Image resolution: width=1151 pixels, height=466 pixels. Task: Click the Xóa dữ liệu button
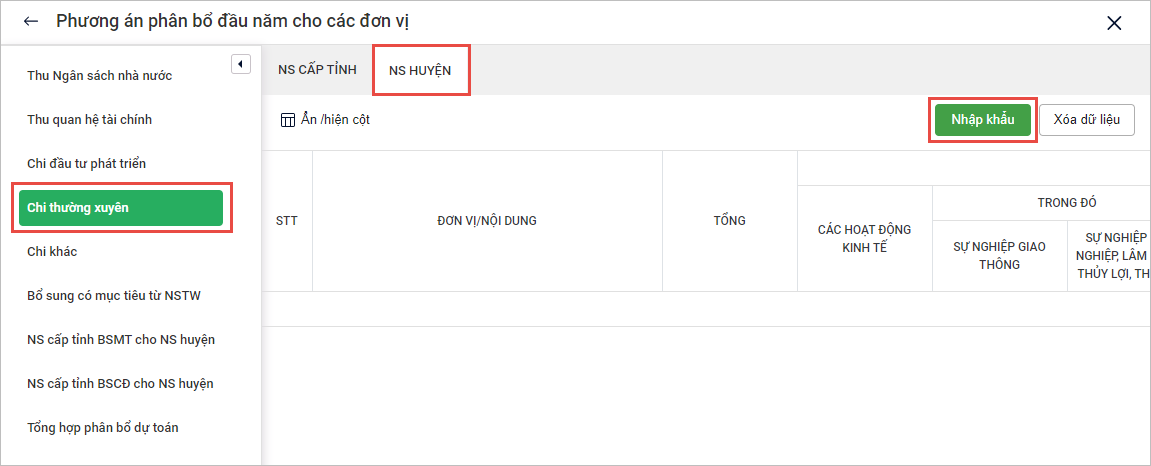[x=1087, y=120]
